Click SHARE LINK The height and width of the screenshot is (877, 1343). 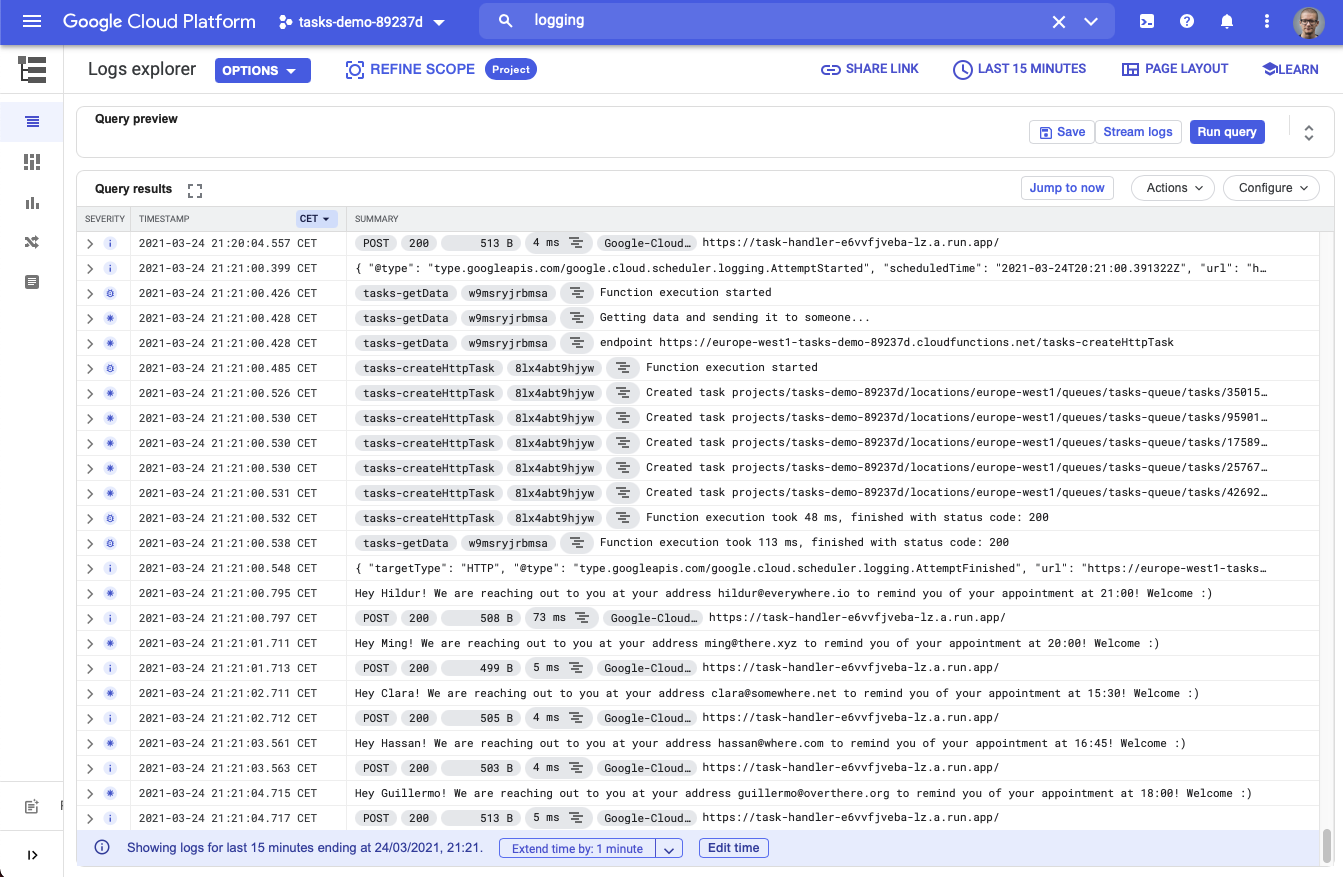(x=869, y=69)
